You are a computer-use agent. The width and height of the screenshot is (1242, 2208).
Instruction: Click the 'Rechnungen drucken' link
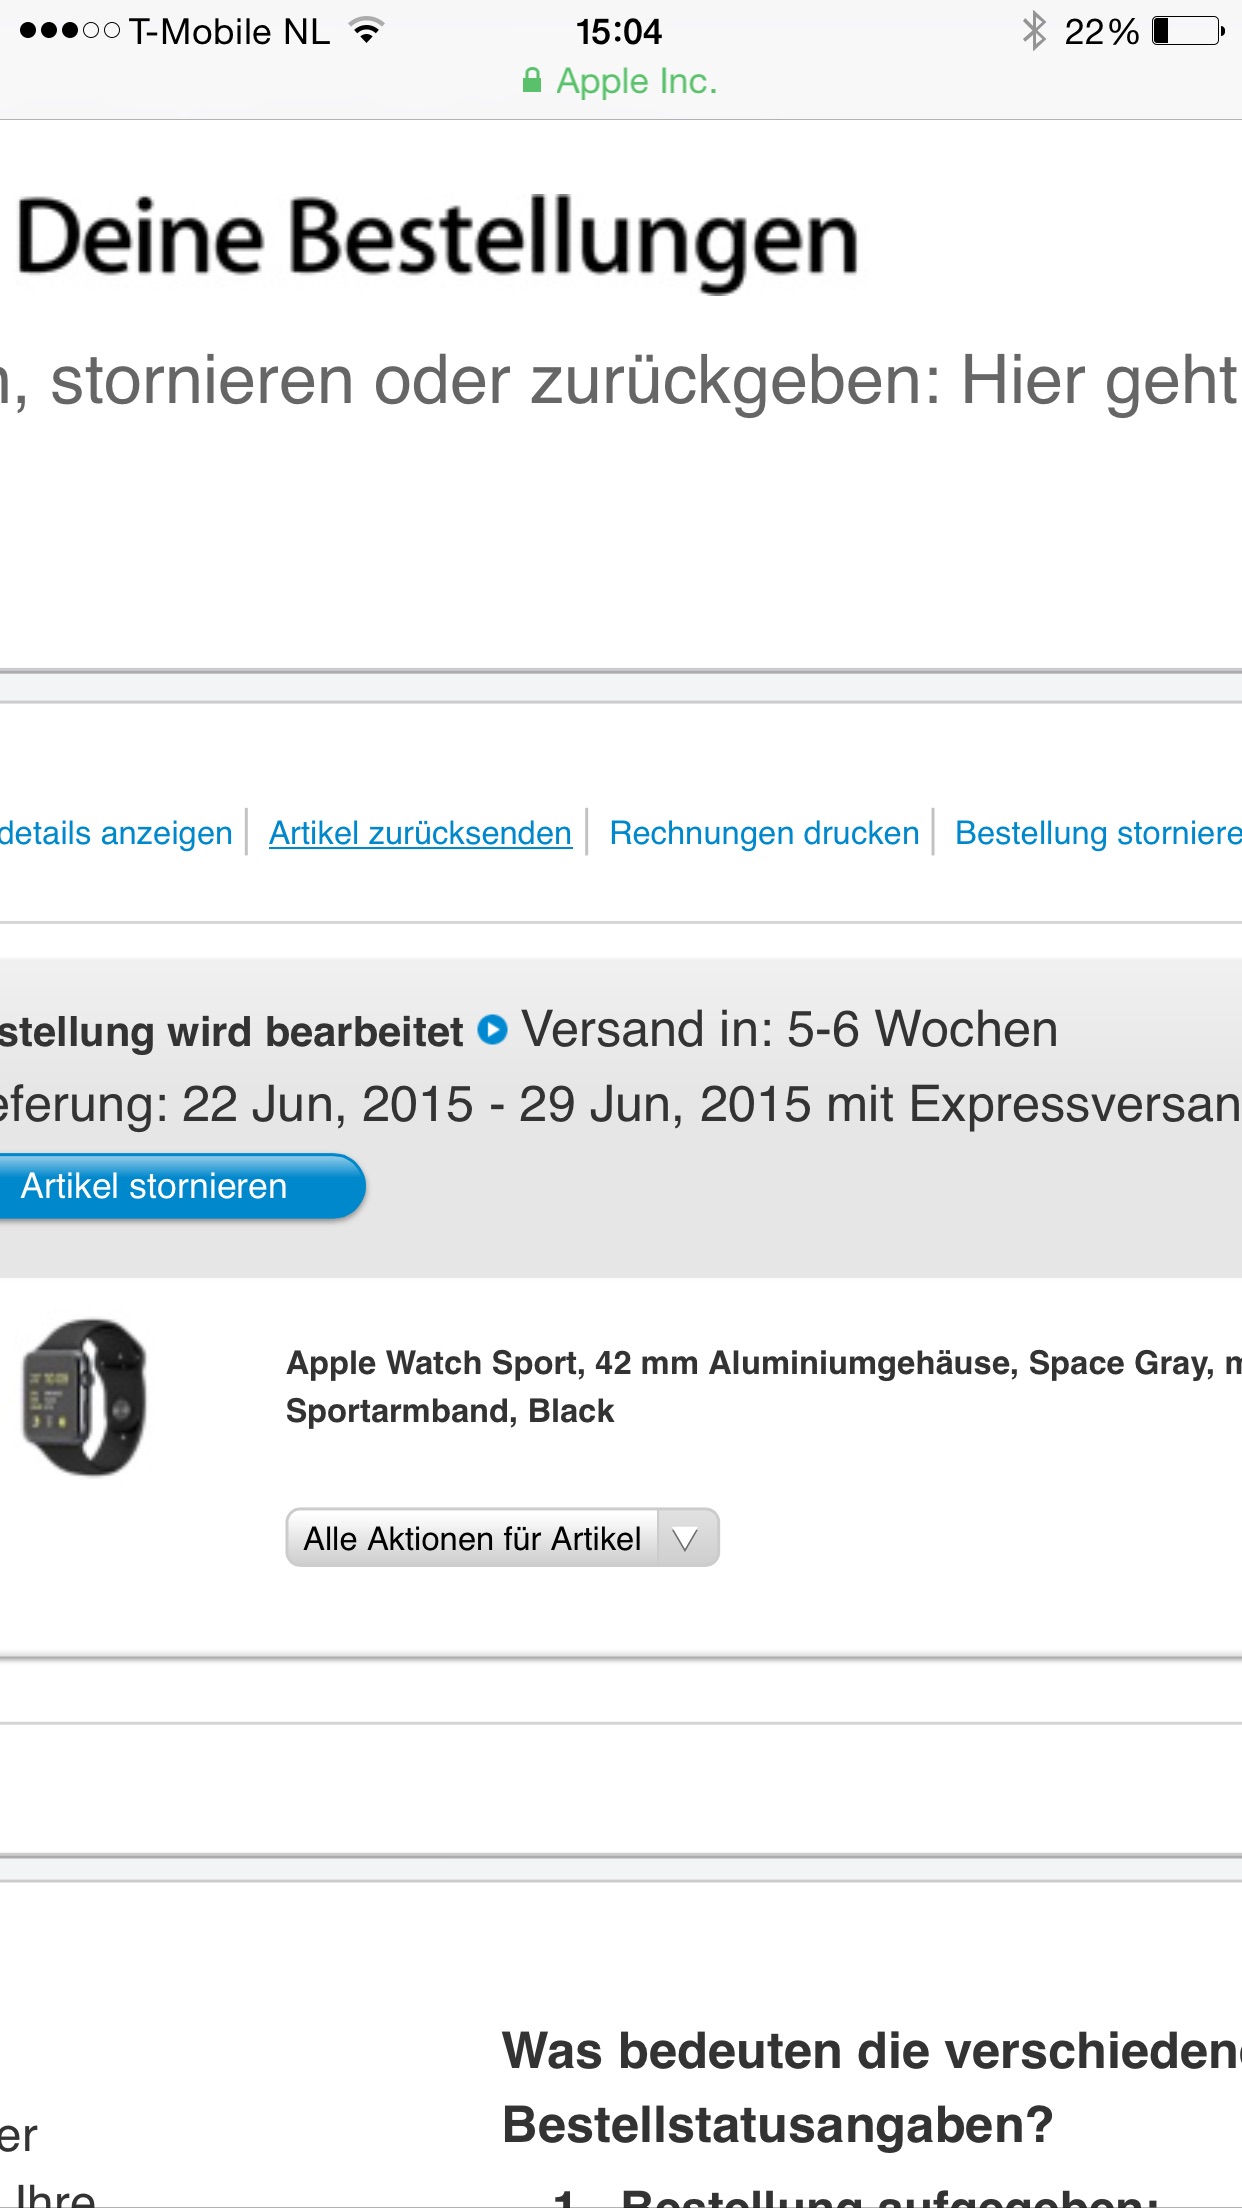(764, 833)
